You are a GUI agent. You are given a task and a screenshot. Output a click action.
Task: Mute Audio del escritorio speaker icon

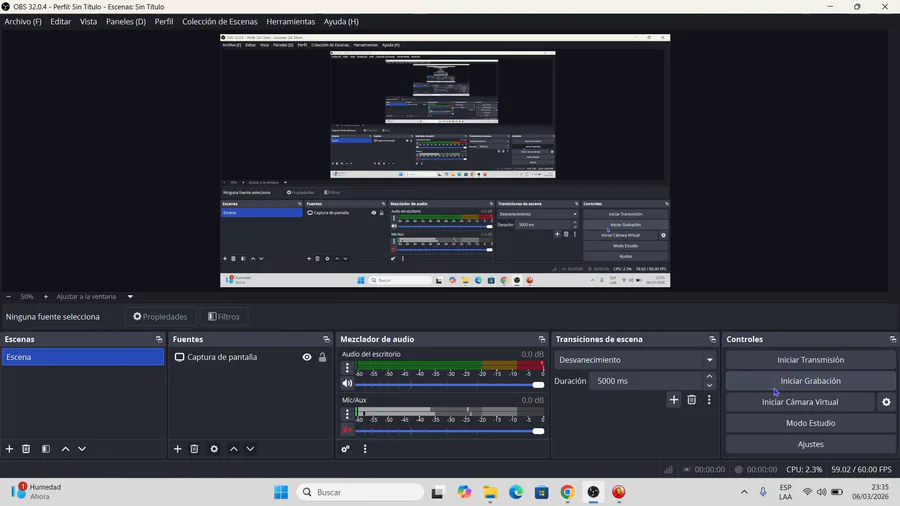(347, 383)
